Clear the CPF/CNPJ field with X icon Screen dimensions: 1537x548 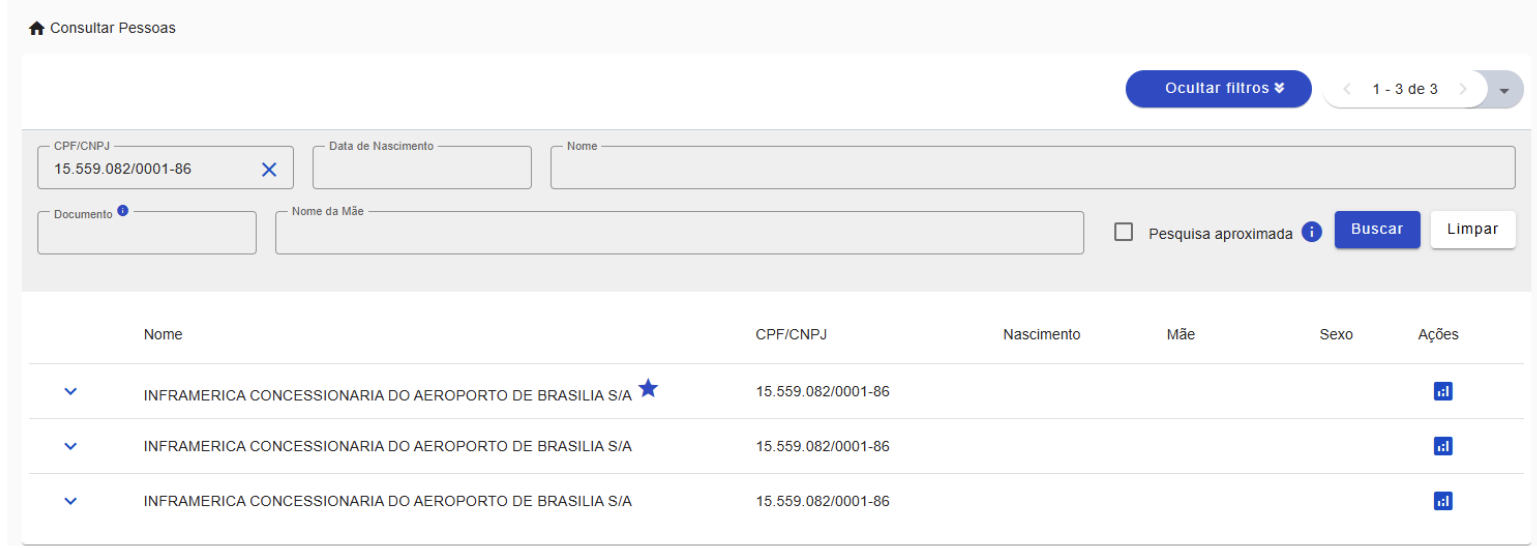click(x=269, y=169)
